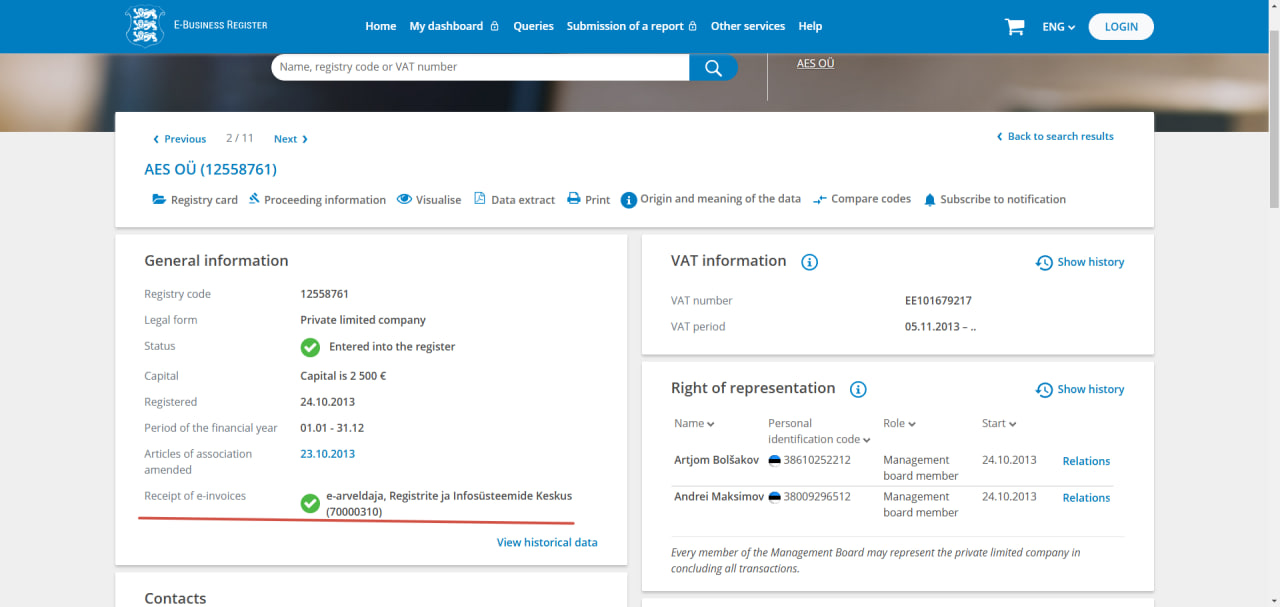Viewport: 1280px width, 607px height.
Task: Click the AES OÜ link near search bar
Action: [815, 63]
